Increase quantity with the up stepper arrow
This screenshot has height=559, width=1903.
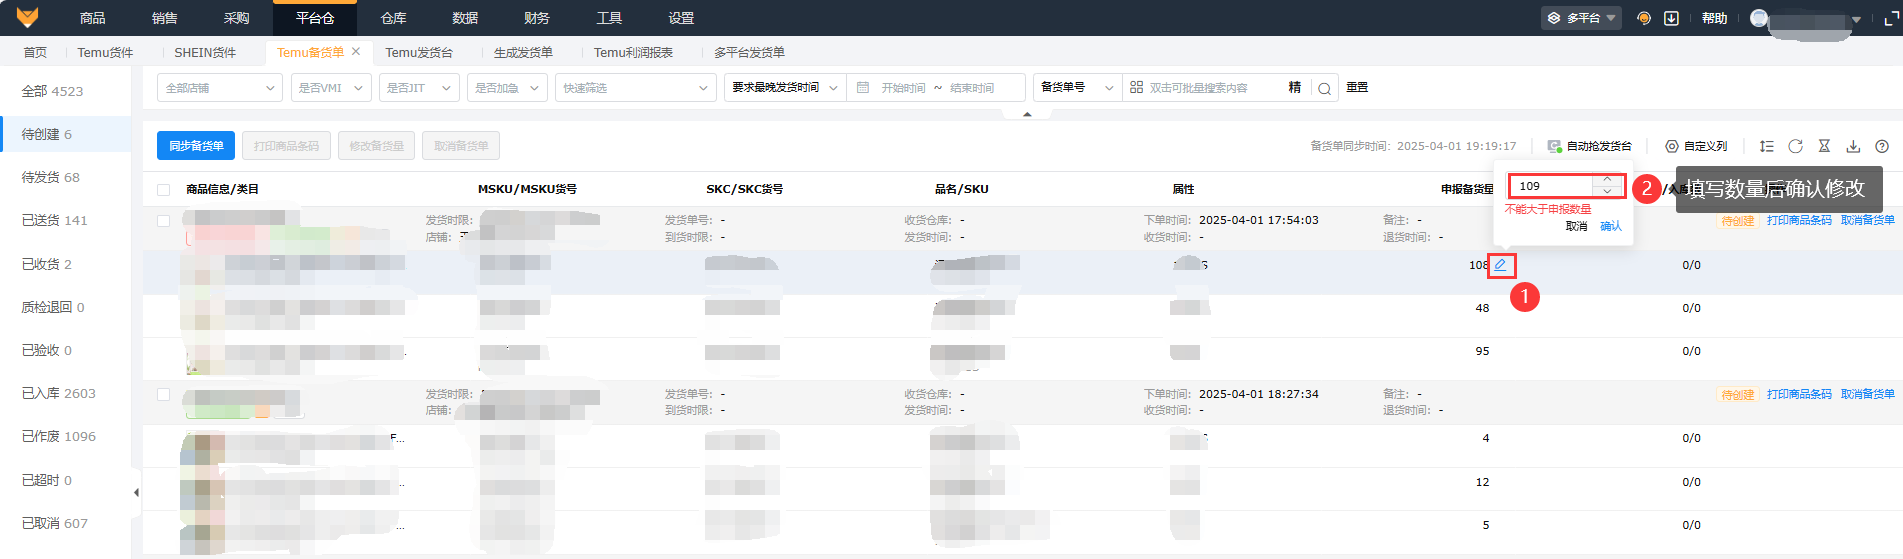(1607, 180)
